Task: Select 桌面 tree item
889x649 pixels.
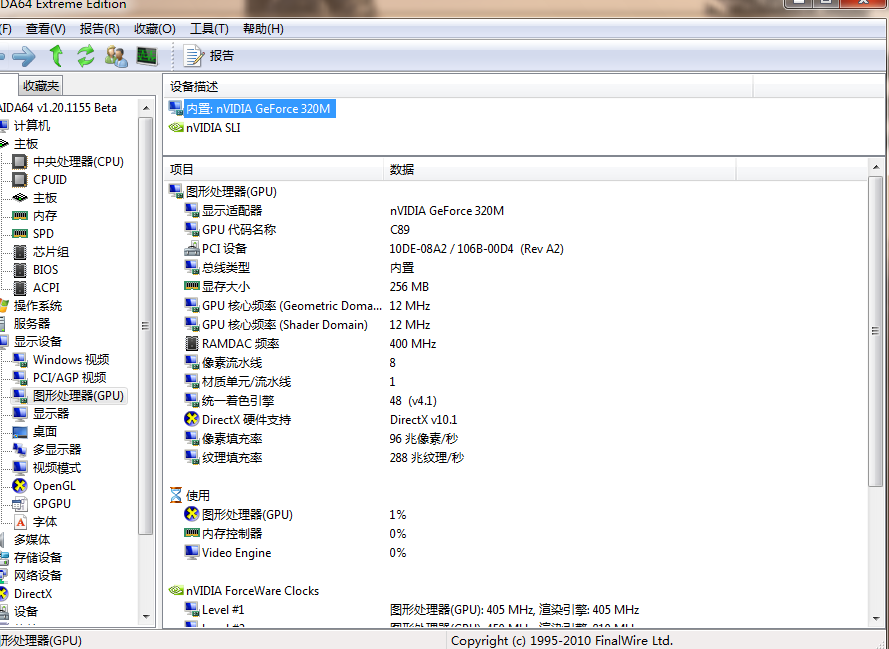Action: point(45,432)
